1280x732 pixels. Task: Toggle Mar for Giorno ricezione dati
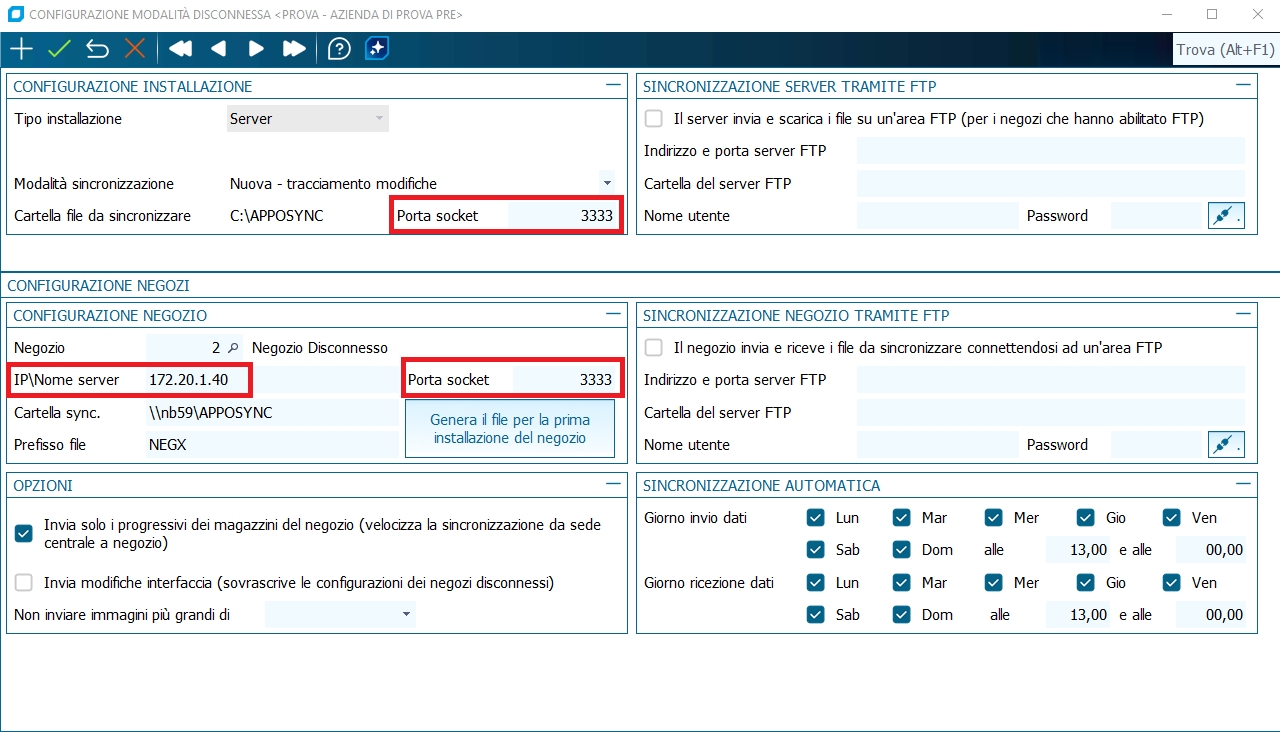pos(902,583)
